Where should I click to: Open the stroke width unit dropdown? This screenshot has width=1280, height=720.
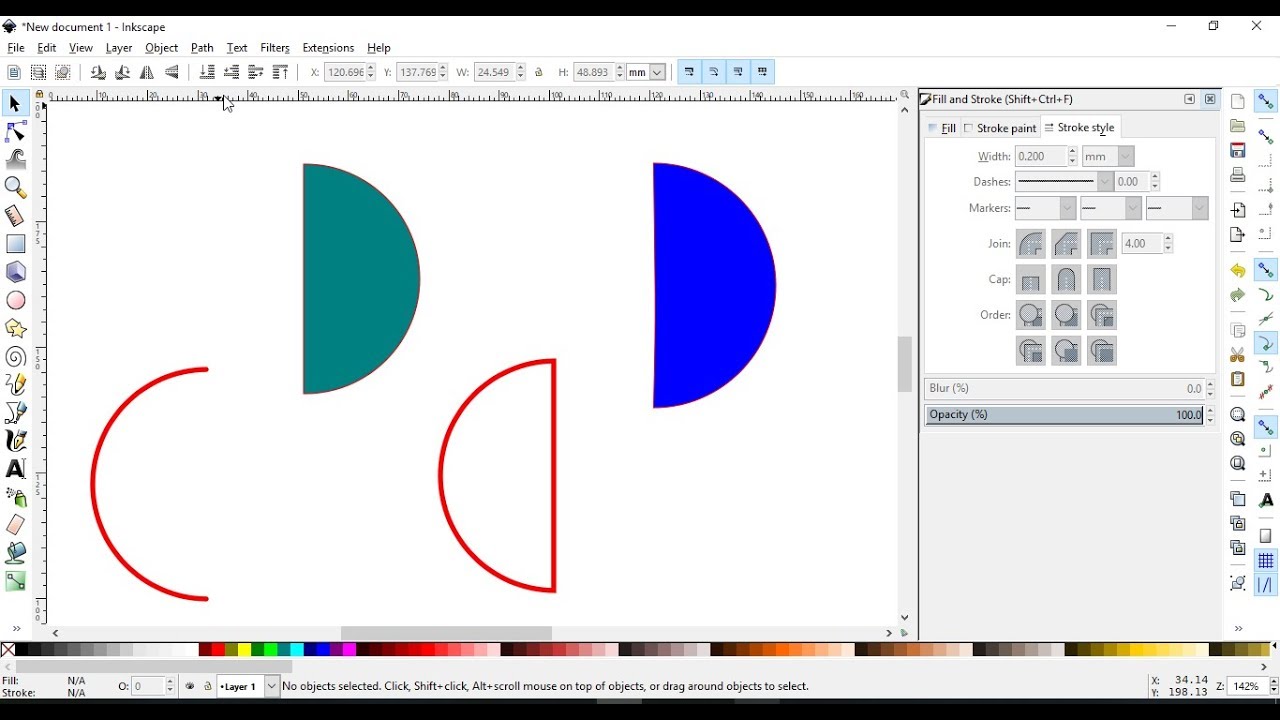1108,157
